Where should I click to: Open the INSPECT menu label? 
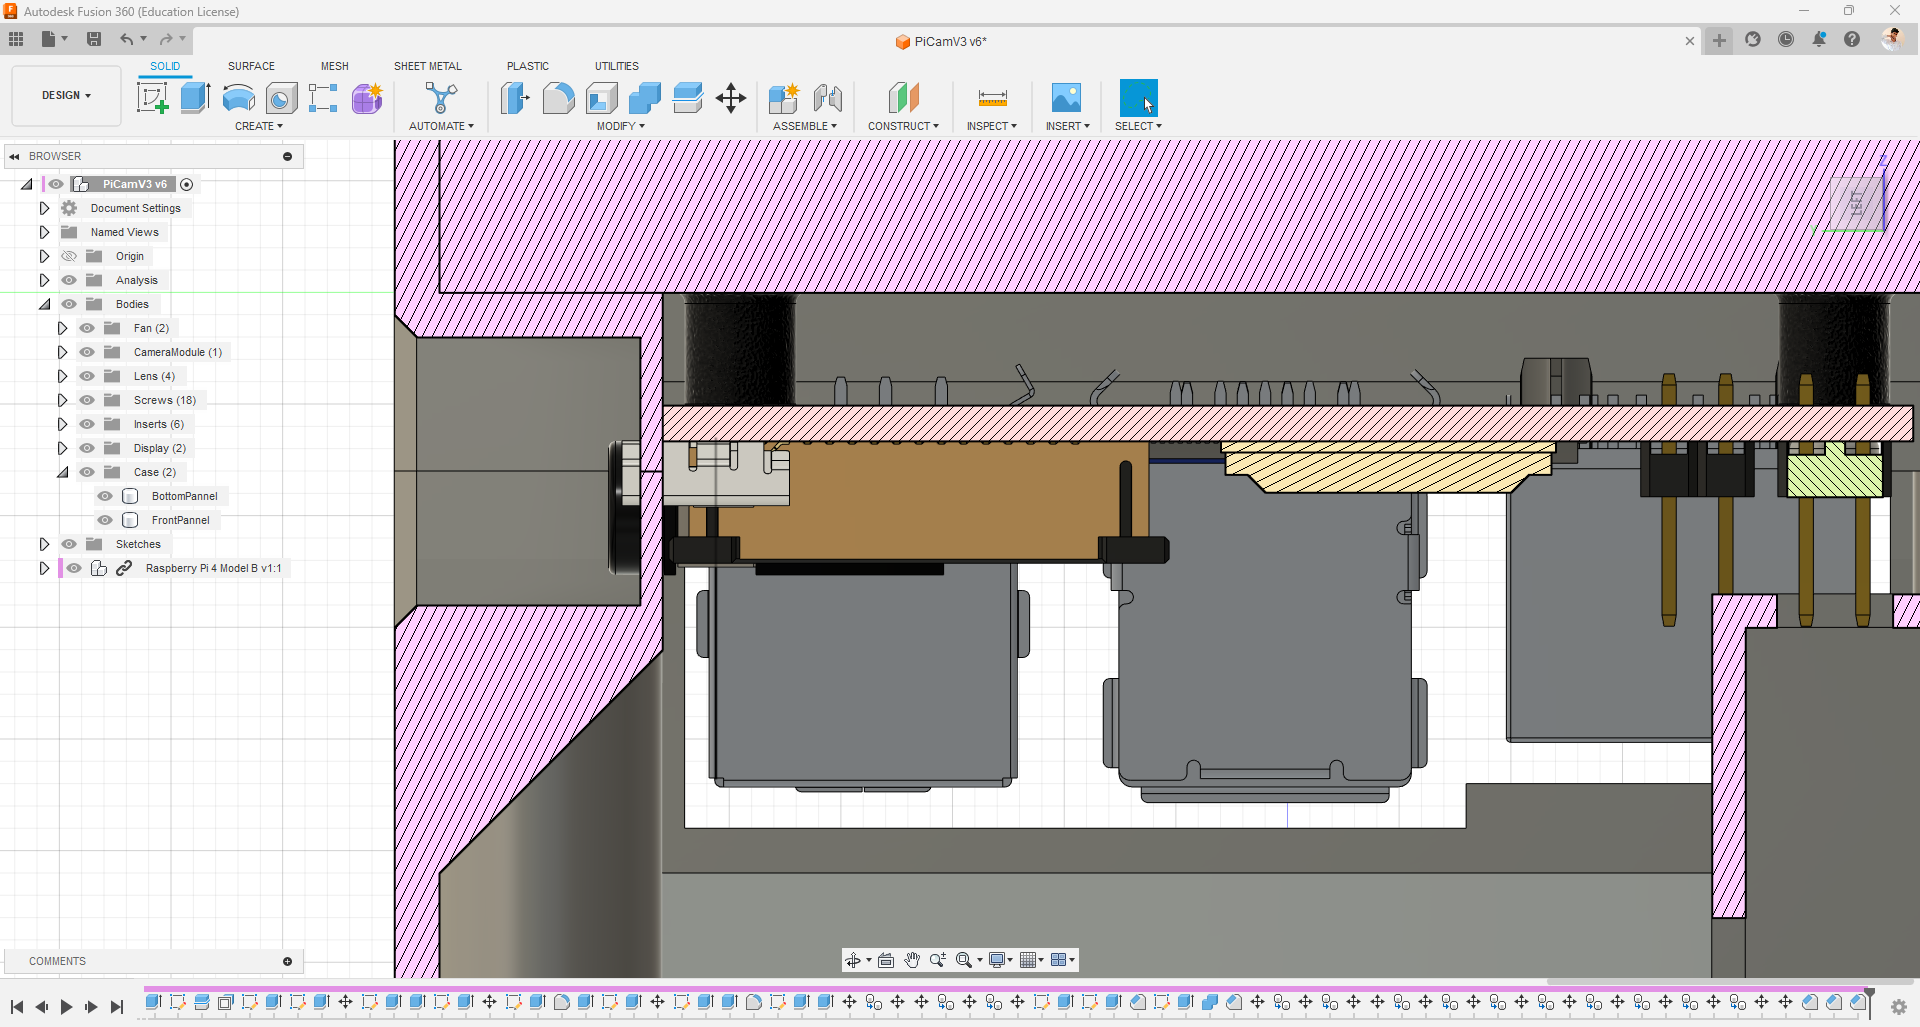click(x=991, y=126)
